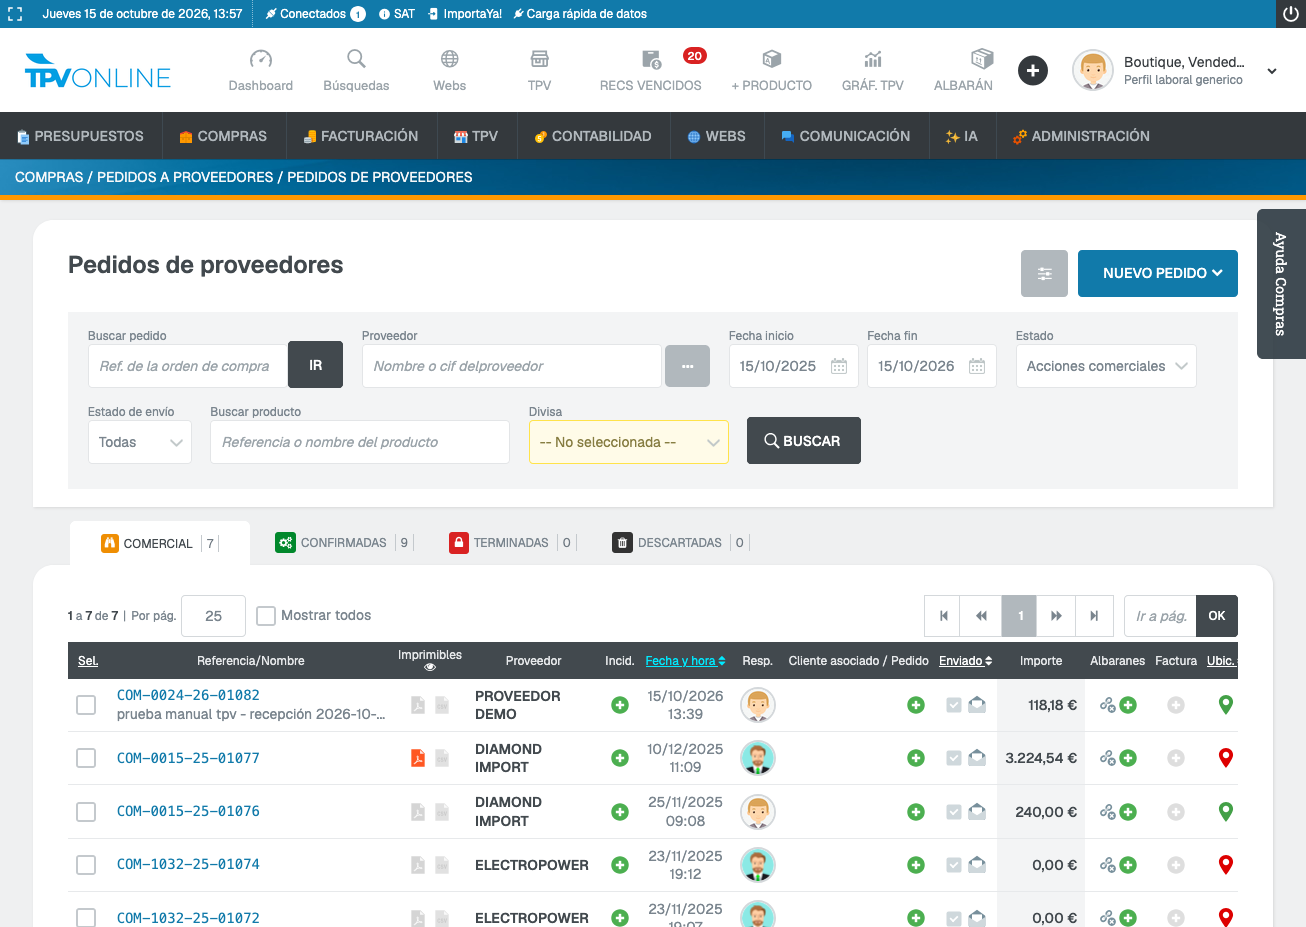
Task: Expand user profile chevron menu
Action: coord(1272,71)
